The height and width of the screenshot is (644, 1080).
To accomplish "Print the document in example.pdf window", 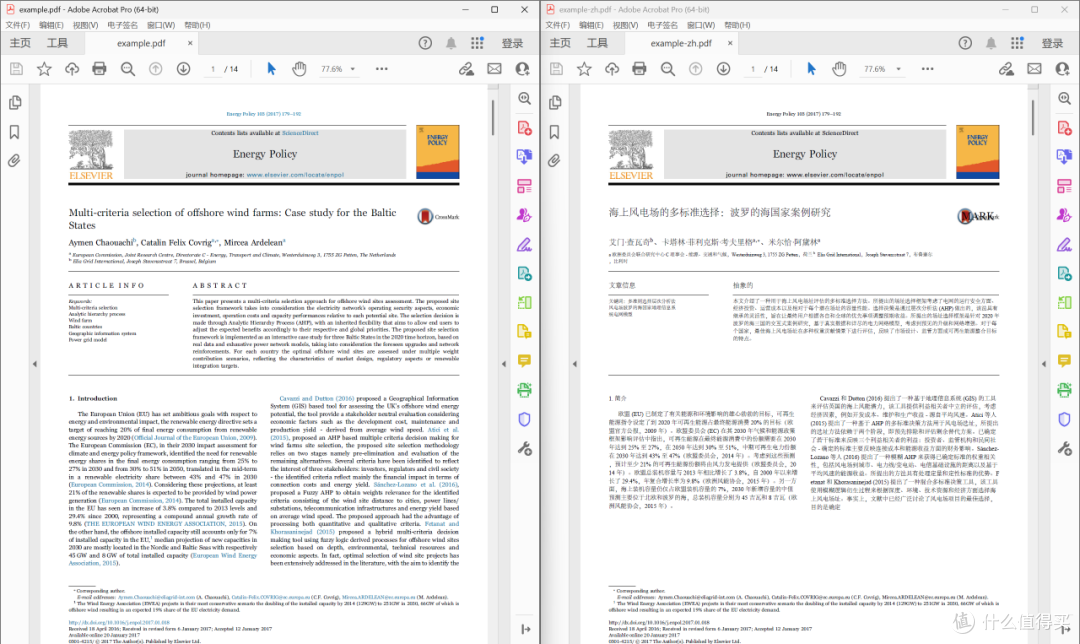I will click(99, 69).
